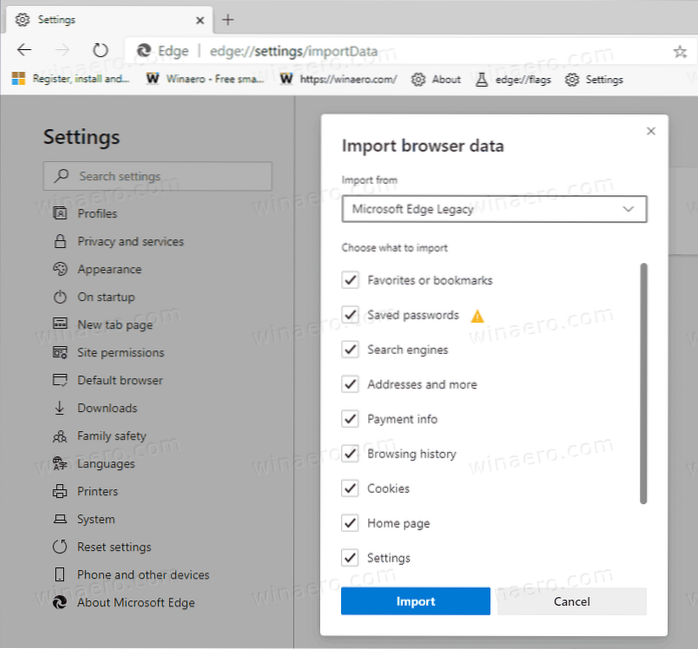The width and height of the screenshot is (698, 649).
Task: Click the warning icon beside Saved passwords
Action: [x=477, y=316]
